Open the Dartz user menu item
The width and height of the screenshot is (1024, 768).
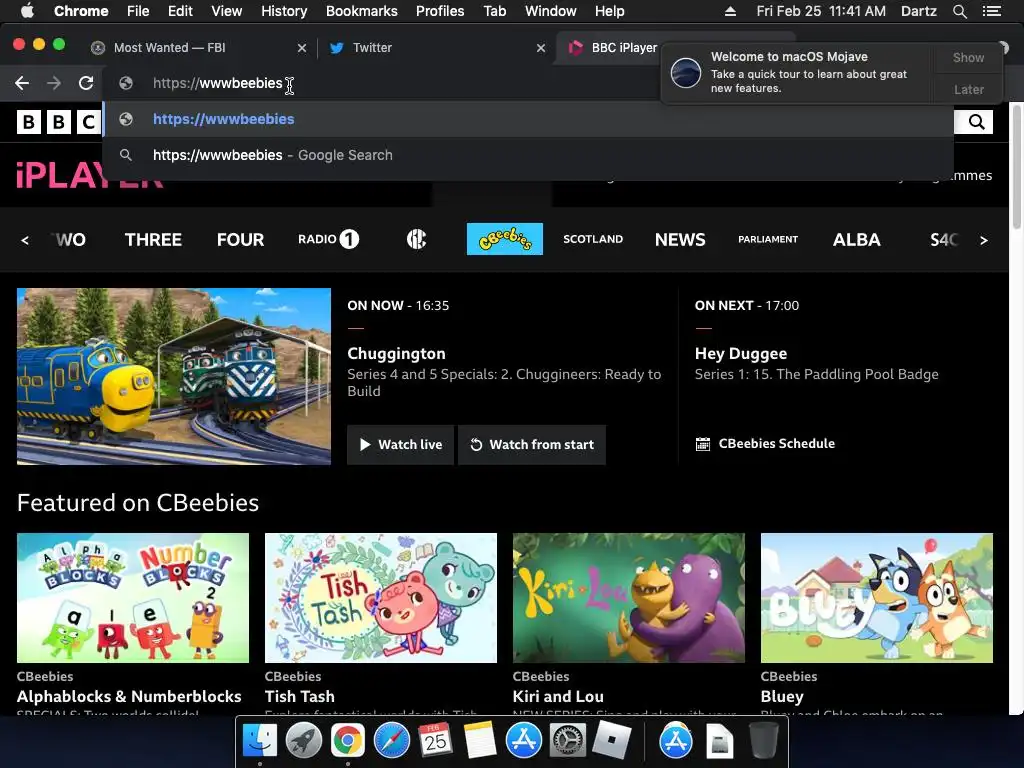pyautogui.click(x=918, y=11)
